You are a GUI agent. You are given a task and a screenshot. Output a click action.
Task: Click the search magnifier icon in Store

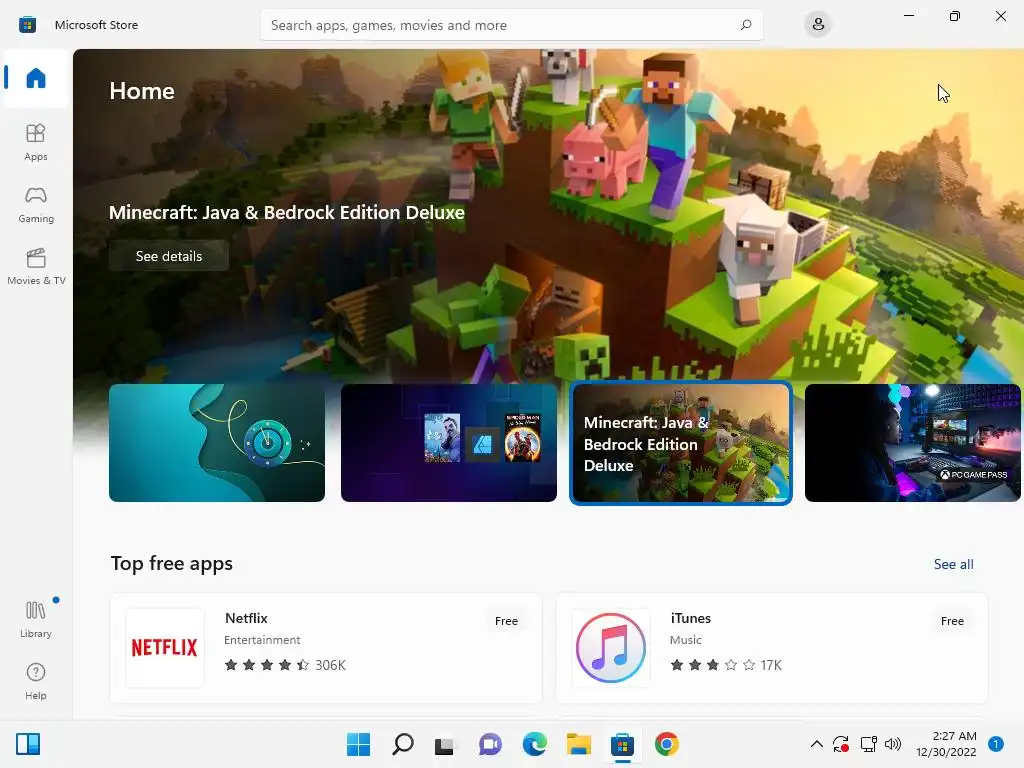[x=746, y=25]
